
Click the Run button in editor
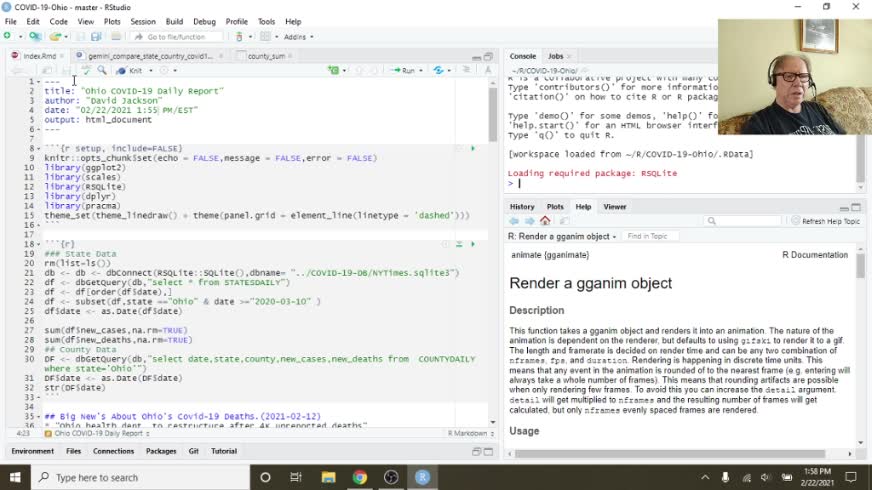(404, 71)
